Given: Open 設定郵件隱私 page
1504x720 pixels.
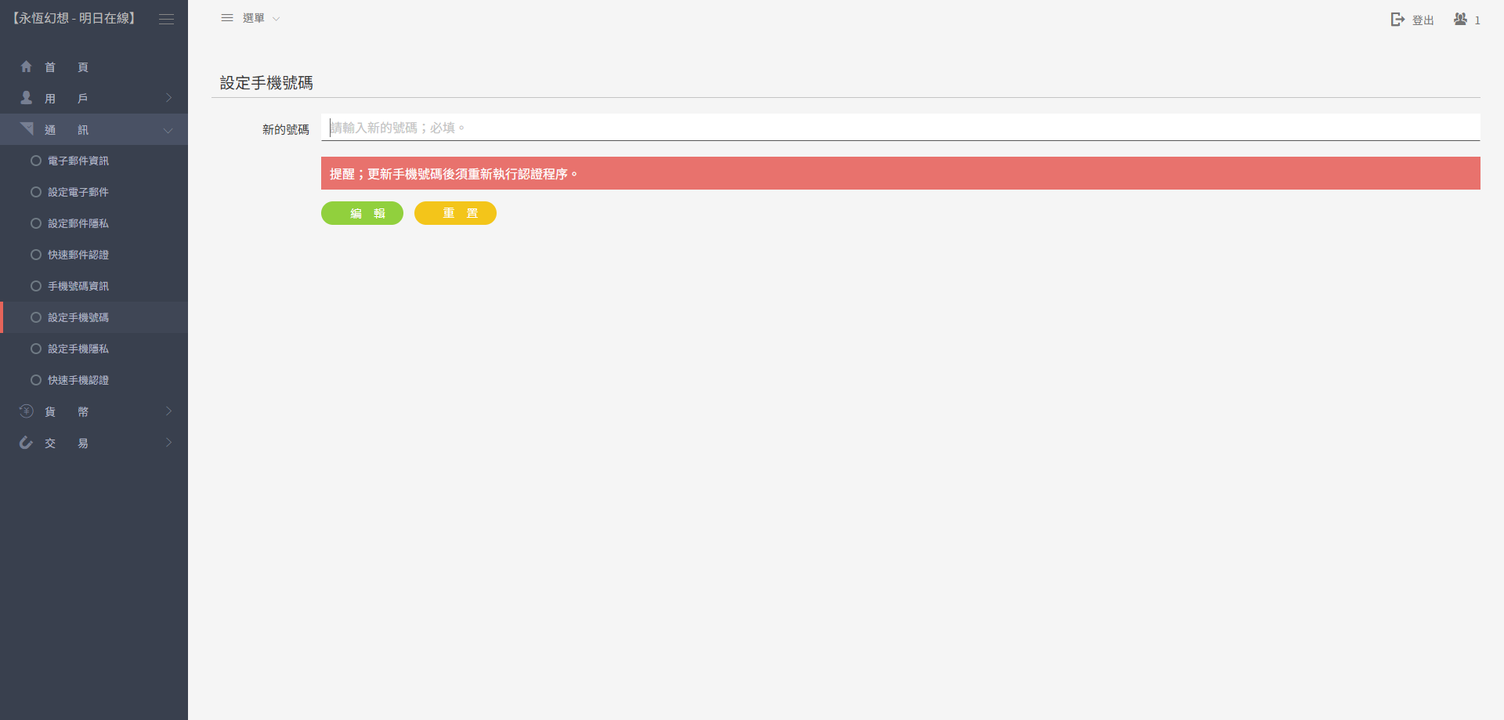Looking at the screenshot, I should pyautogui.click(x=94, y=223).
